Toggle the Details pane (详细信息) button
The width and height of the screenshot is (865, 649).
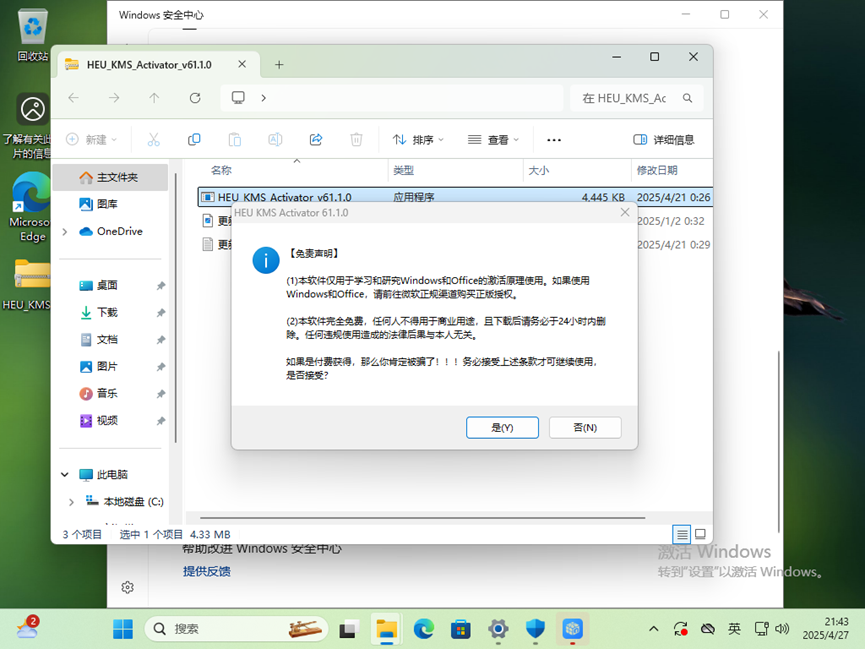tap(664, 140)
